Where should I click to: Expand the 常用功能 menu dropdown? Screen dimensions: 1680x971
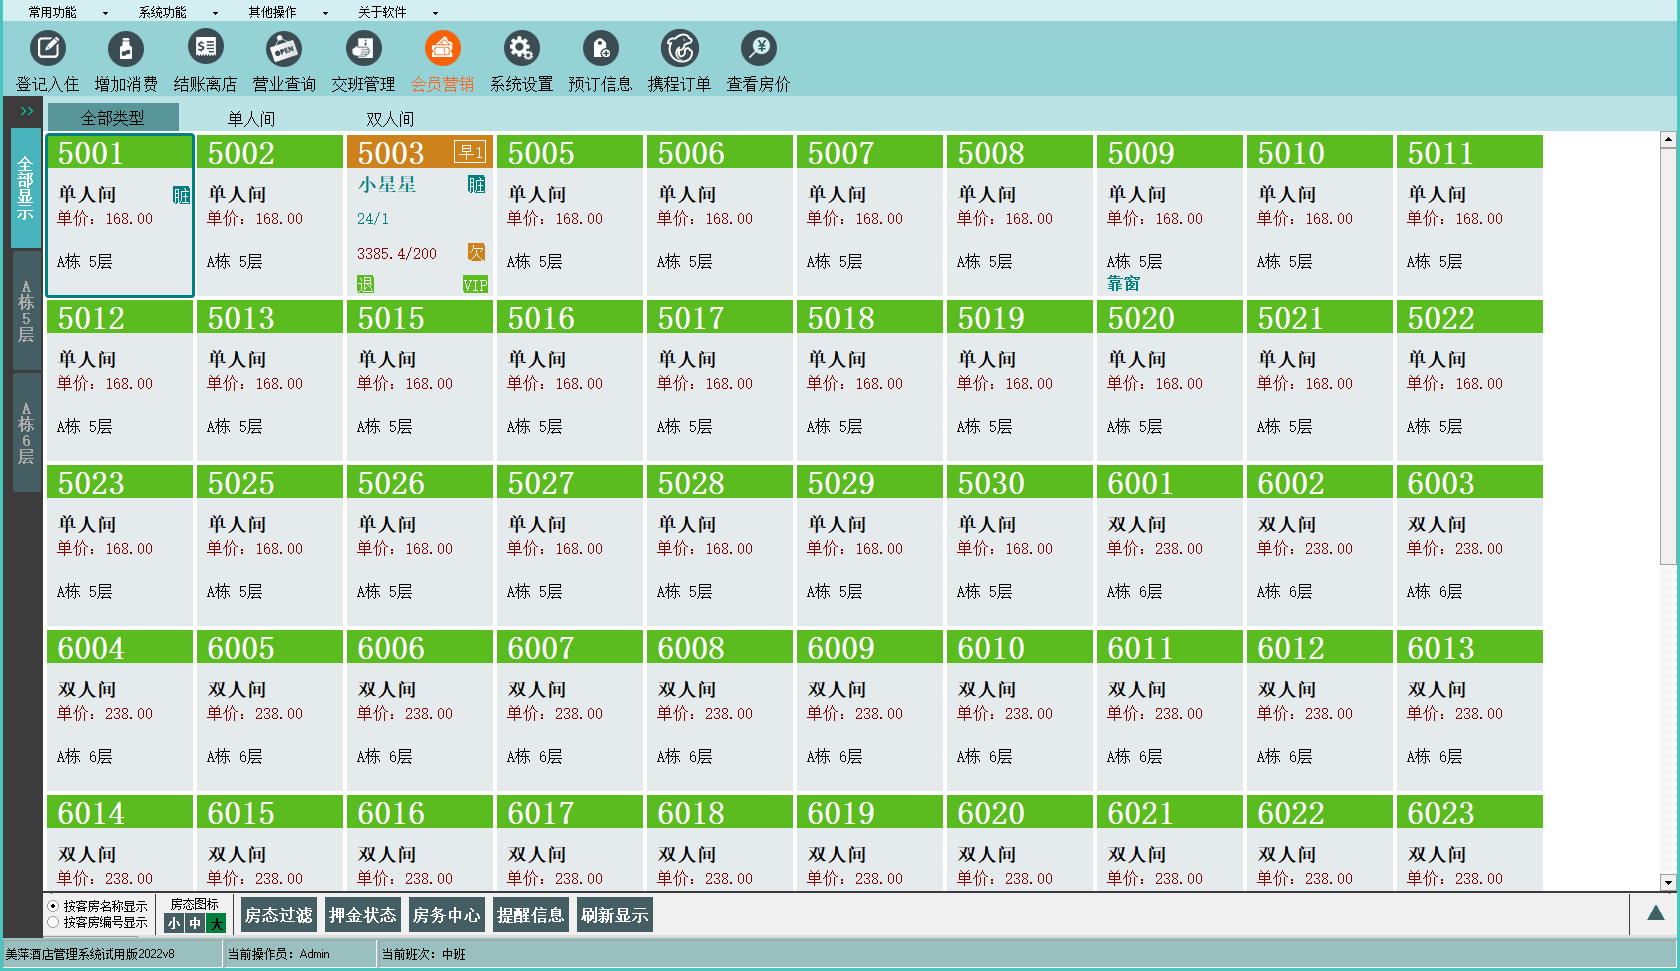(x=66, y=12)
